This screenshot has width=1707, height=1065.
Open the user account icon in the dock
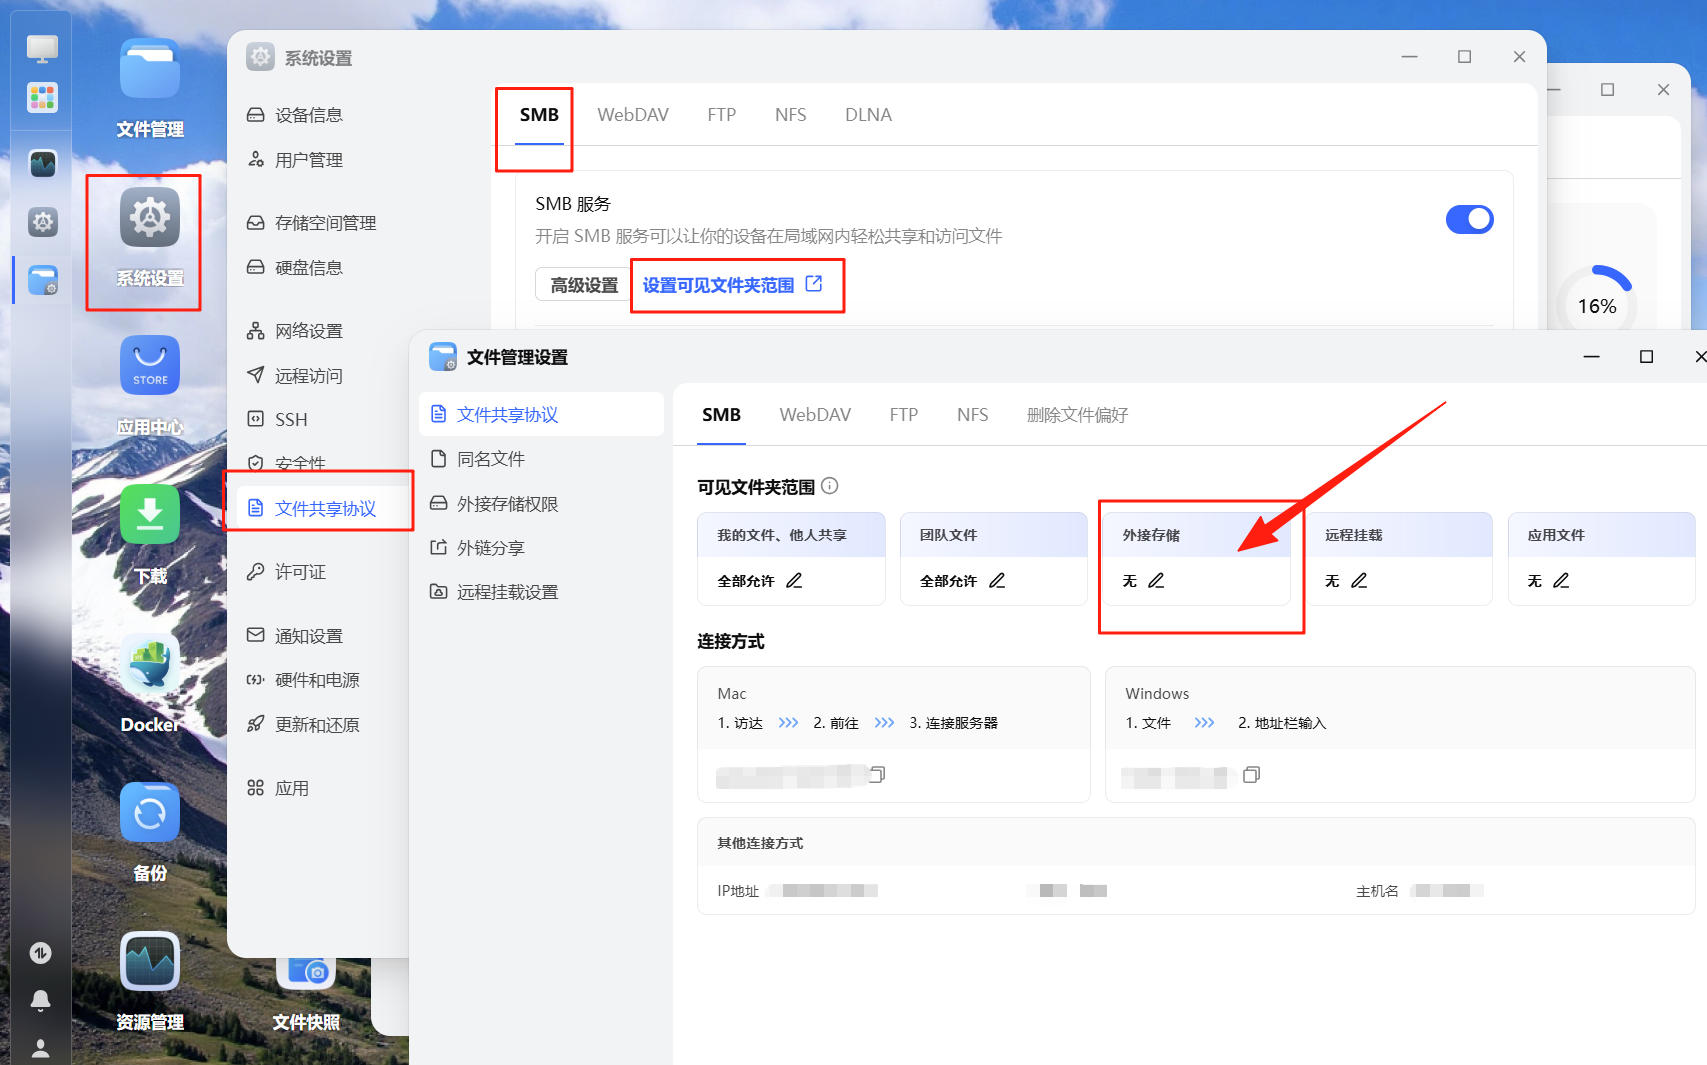tap(40, 1048)
